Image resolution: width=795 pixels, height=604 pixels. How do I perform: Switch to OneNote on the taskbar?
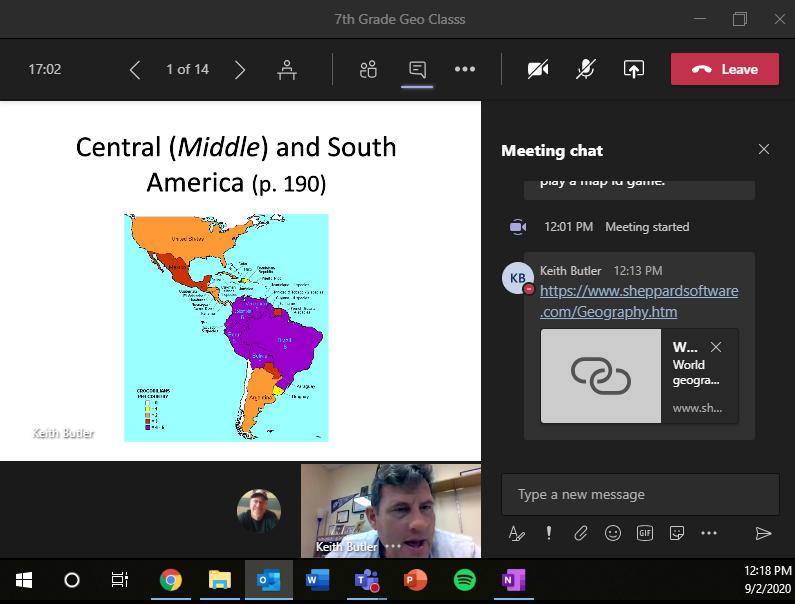[x=514, y=580]
